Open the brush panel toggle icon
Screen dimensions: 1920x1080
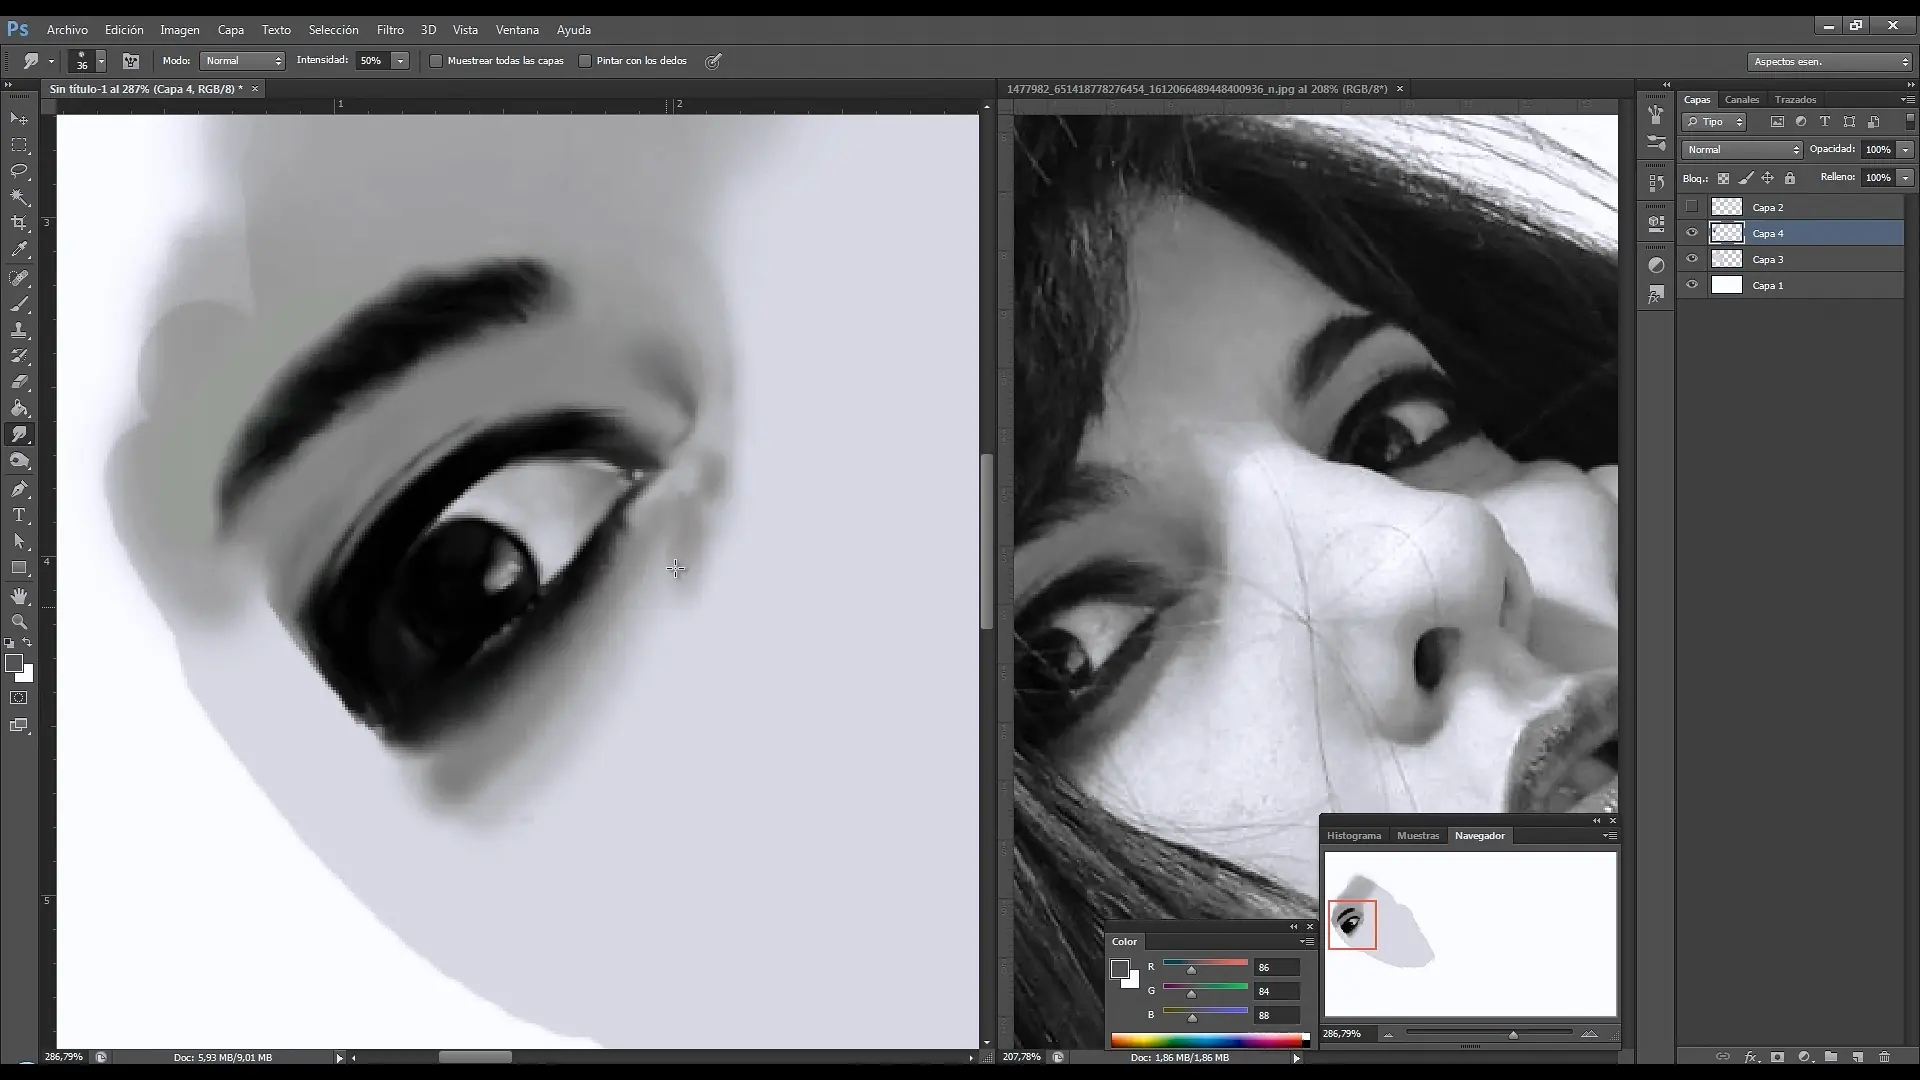[x=131, y=61]
